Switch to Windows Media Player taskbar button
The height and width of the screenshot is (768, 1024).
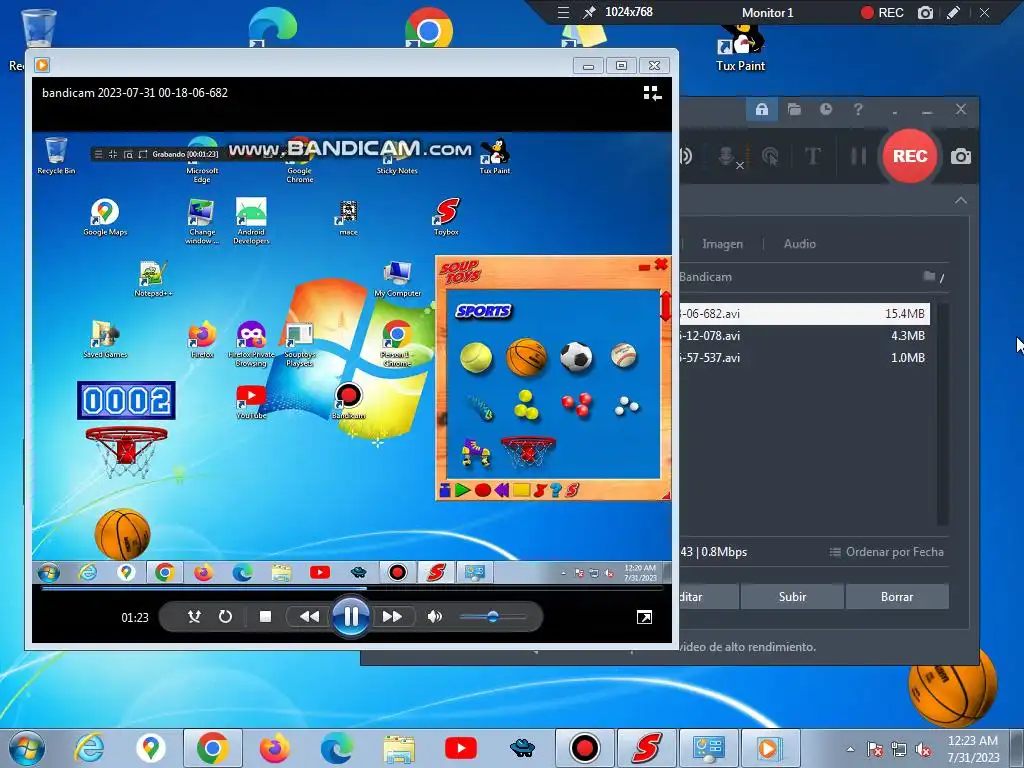(x=769, y=748)
